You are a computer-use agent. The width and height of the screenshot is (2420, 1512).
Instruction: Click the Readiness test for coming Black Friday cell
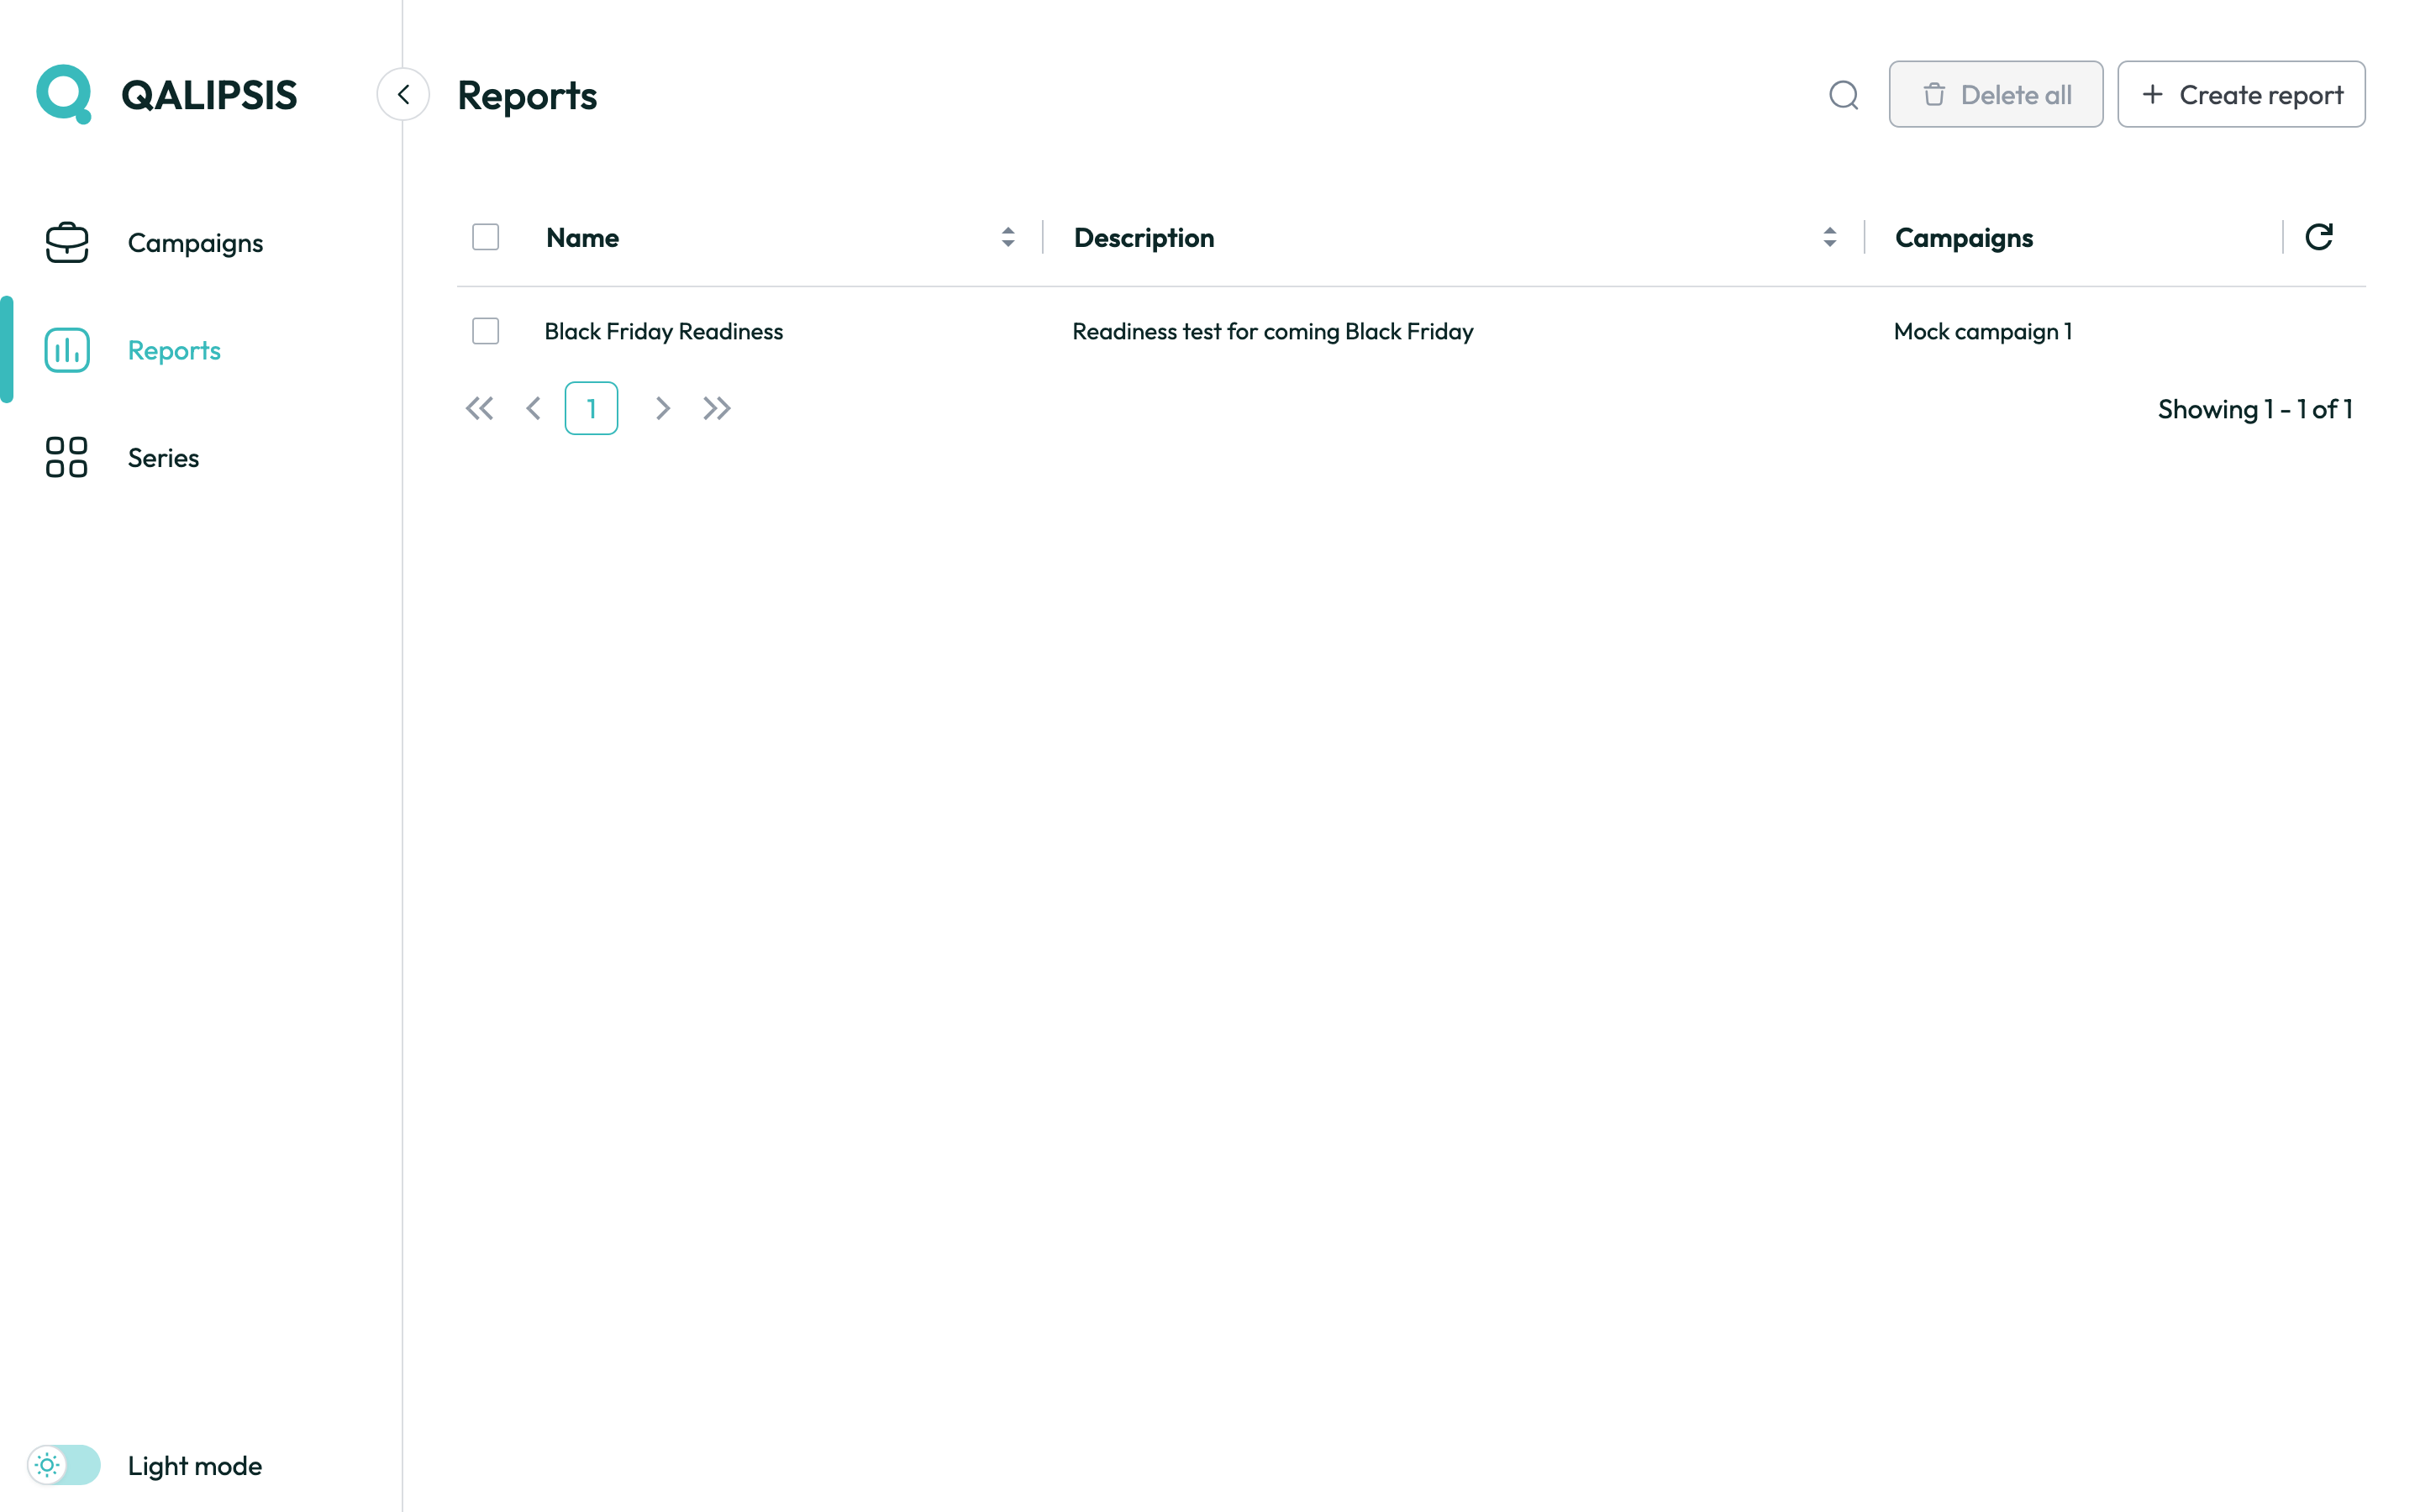(1273, 331)
